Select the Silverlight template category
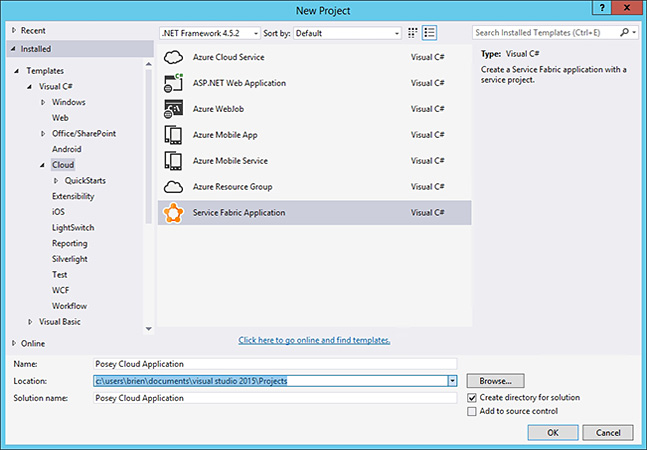647x450 pixels. (70, 259)
